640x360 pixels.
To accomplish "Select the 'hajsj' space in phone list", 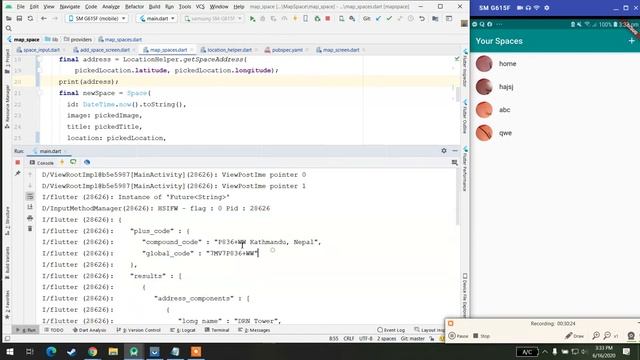I will click(x=555, y=87).
